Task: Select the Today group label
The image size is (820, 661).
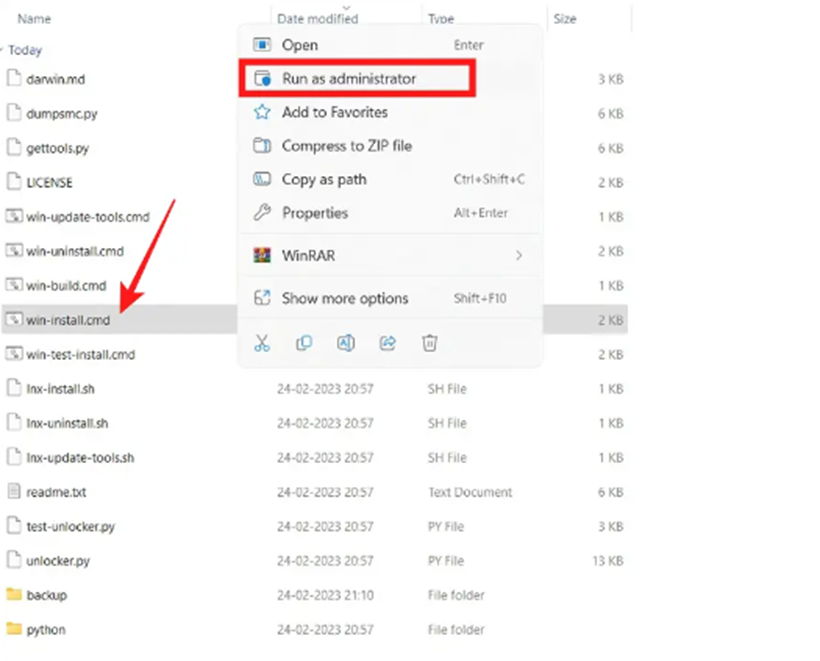Action: 25,50
